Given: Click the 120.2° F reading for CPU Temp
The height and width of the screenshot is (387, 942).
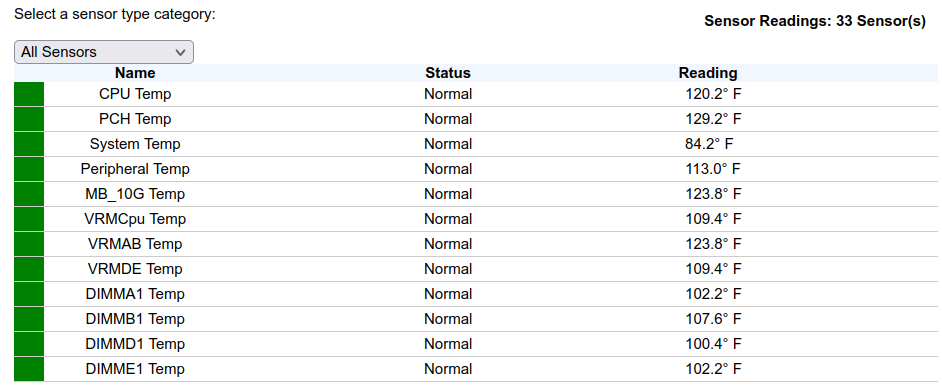Looking at the screenshot, I should point(714,94).
